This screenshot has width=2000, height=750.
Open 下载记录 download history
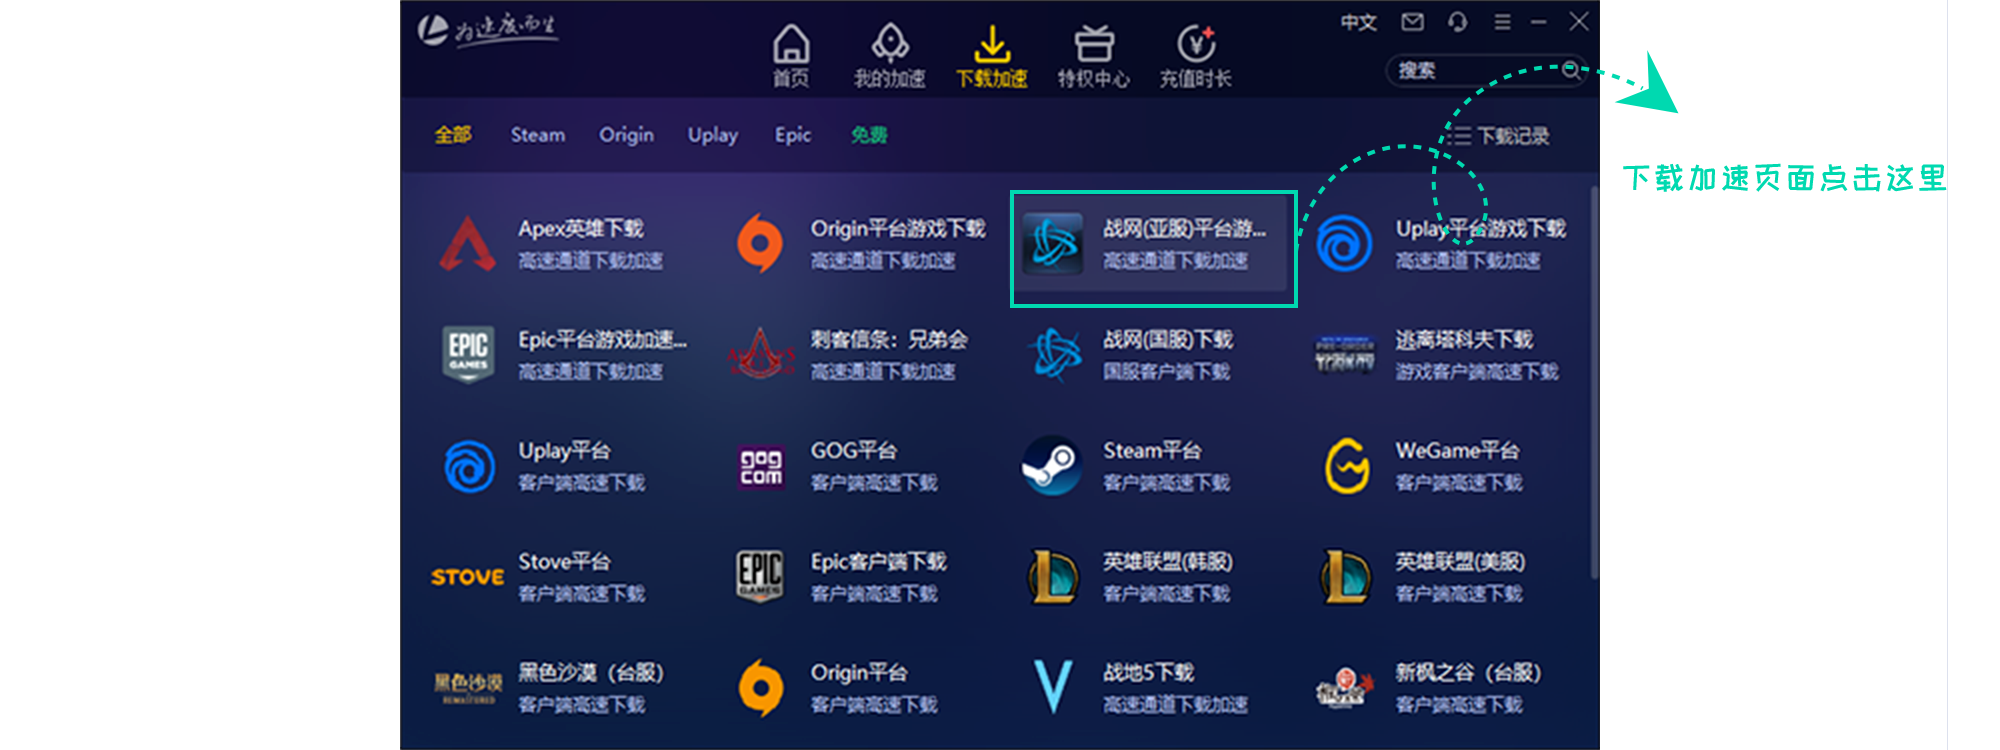tap(1500, 136)
